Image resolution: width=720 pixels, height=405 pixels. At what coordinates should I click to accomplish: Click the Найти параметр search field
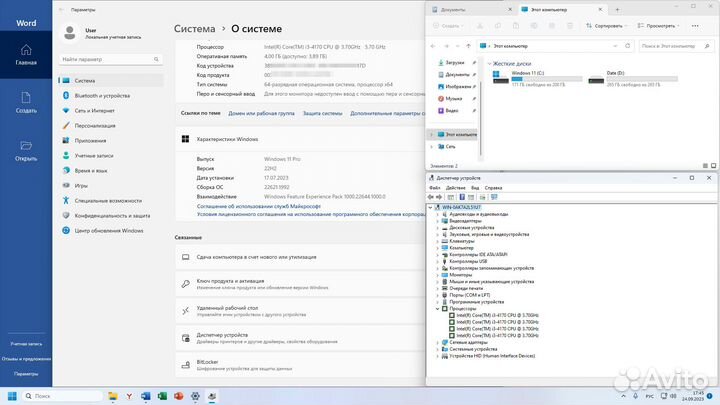point(110,59)
